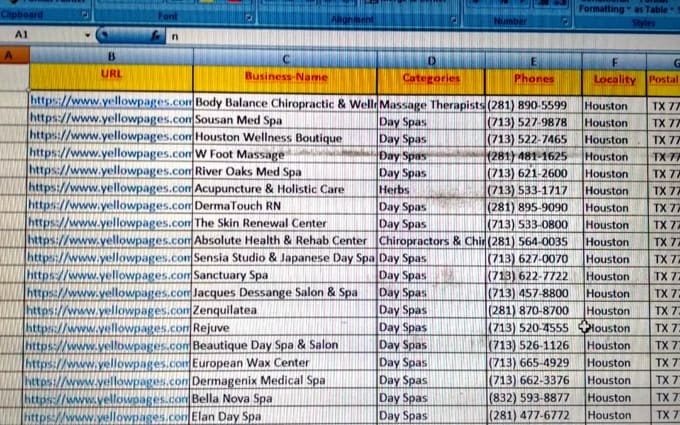This screenshot has width=680, height=425.
Task: Select cell Elan Day Spa
Action: (283, 416)
